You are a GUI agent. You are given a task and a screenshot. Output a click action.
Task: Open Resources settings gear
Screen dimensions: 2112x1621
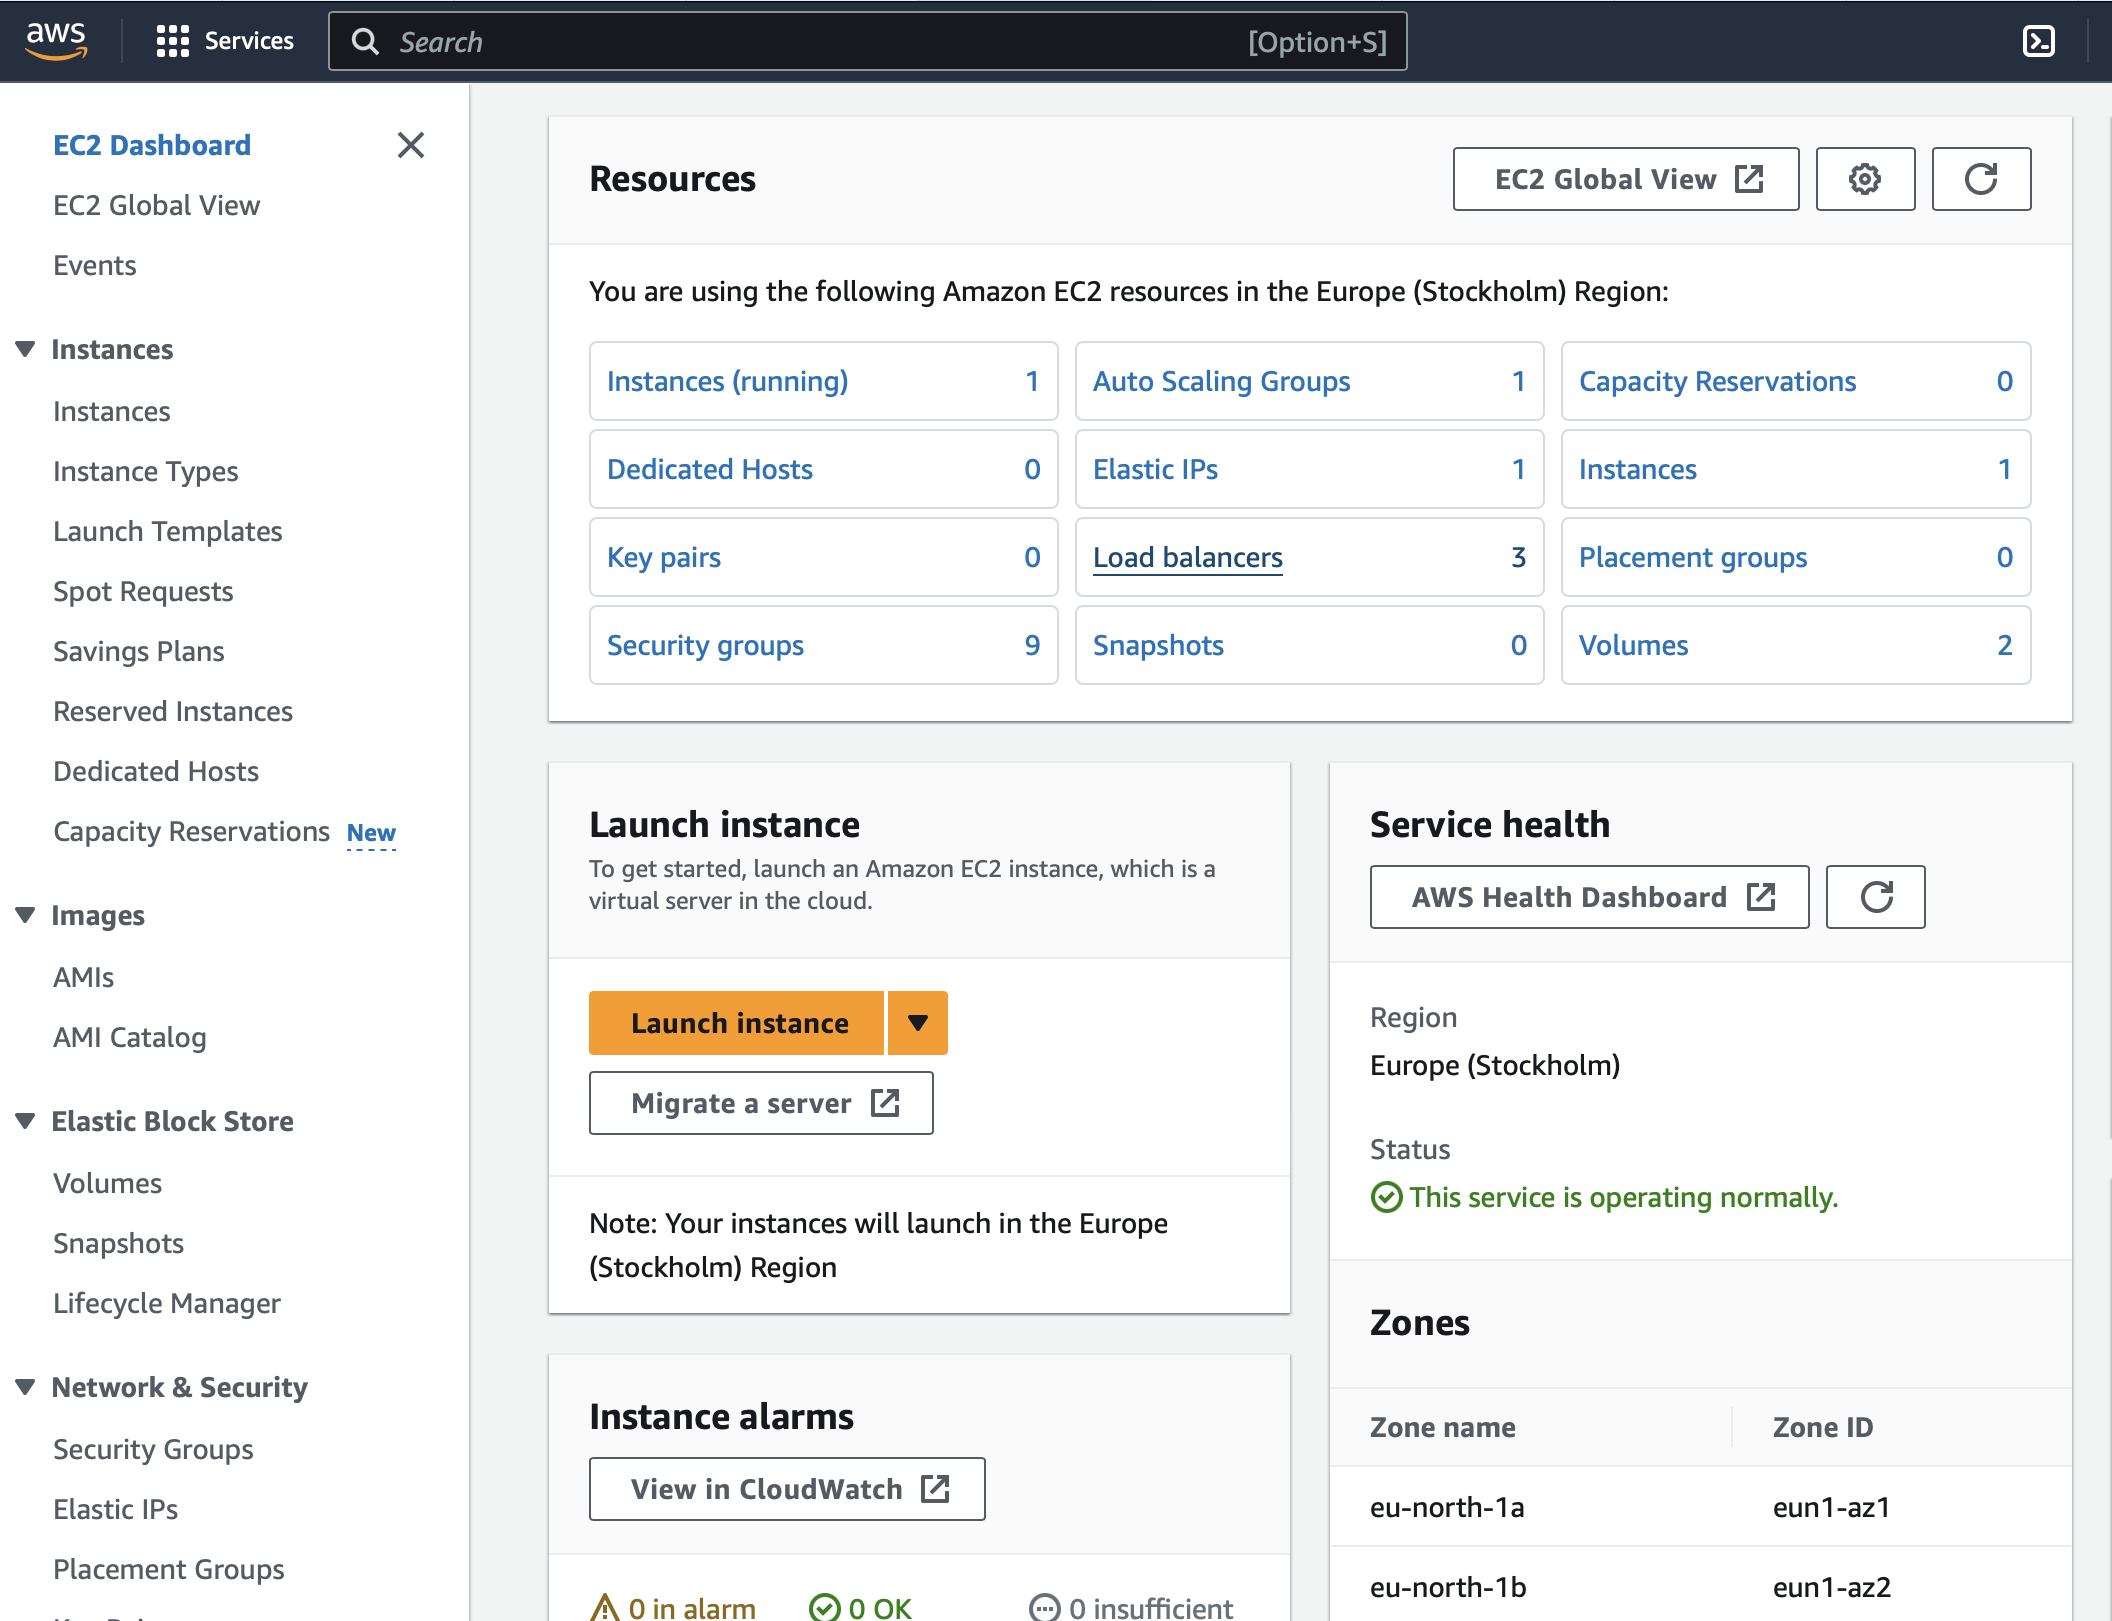(x=1865, y=179)
